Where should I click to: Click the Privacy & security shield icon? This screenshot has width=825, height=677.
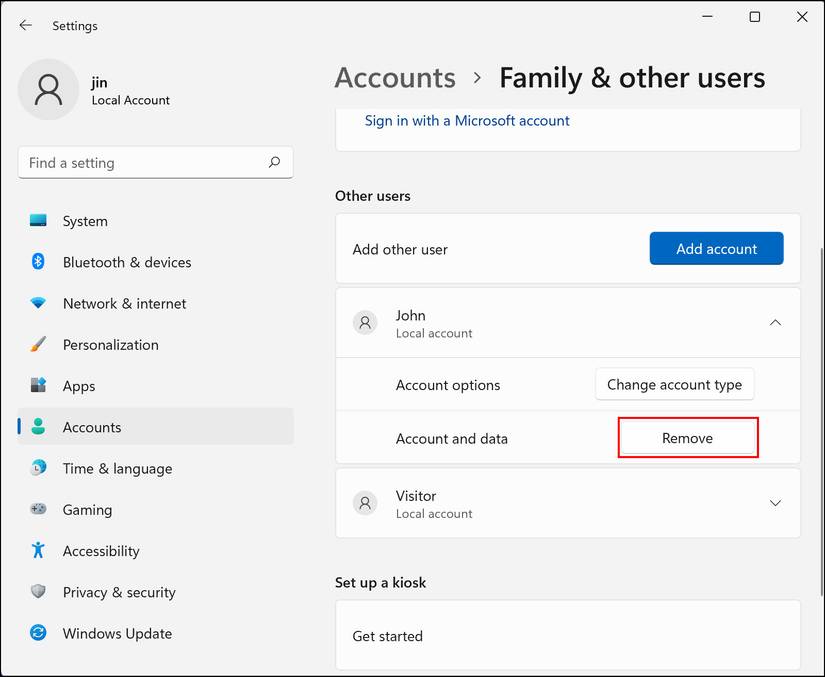click(38, 592)
